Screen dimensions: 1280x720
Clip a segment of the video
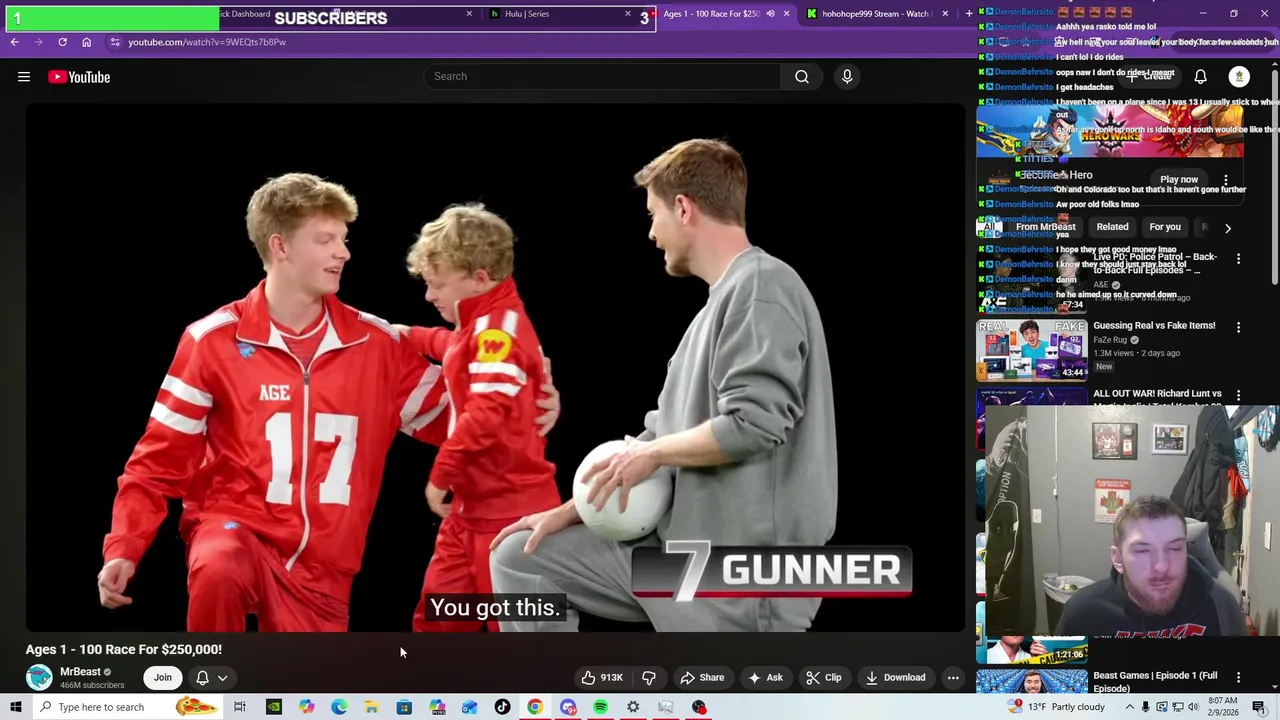pos(824,678)
